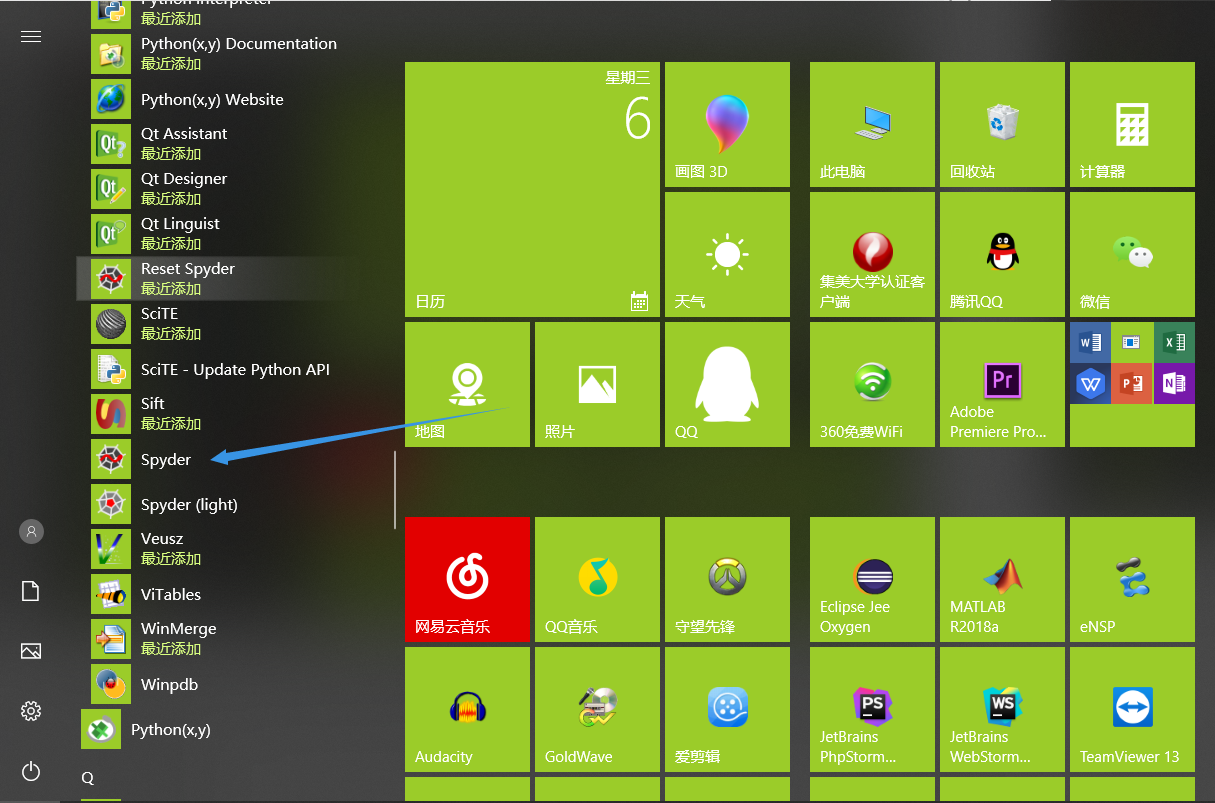The width and height of the screenshot is (1215, 803).
Task: Launch Spyder from the app list
Action: [233, 459]
